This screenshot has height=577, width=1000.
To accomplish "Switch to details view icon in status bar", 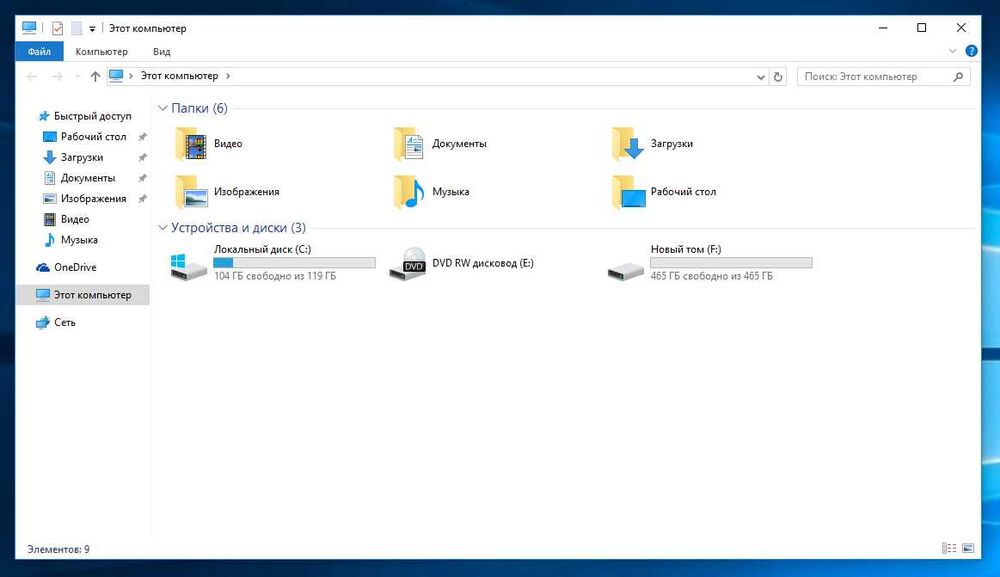I will [949, 548].
